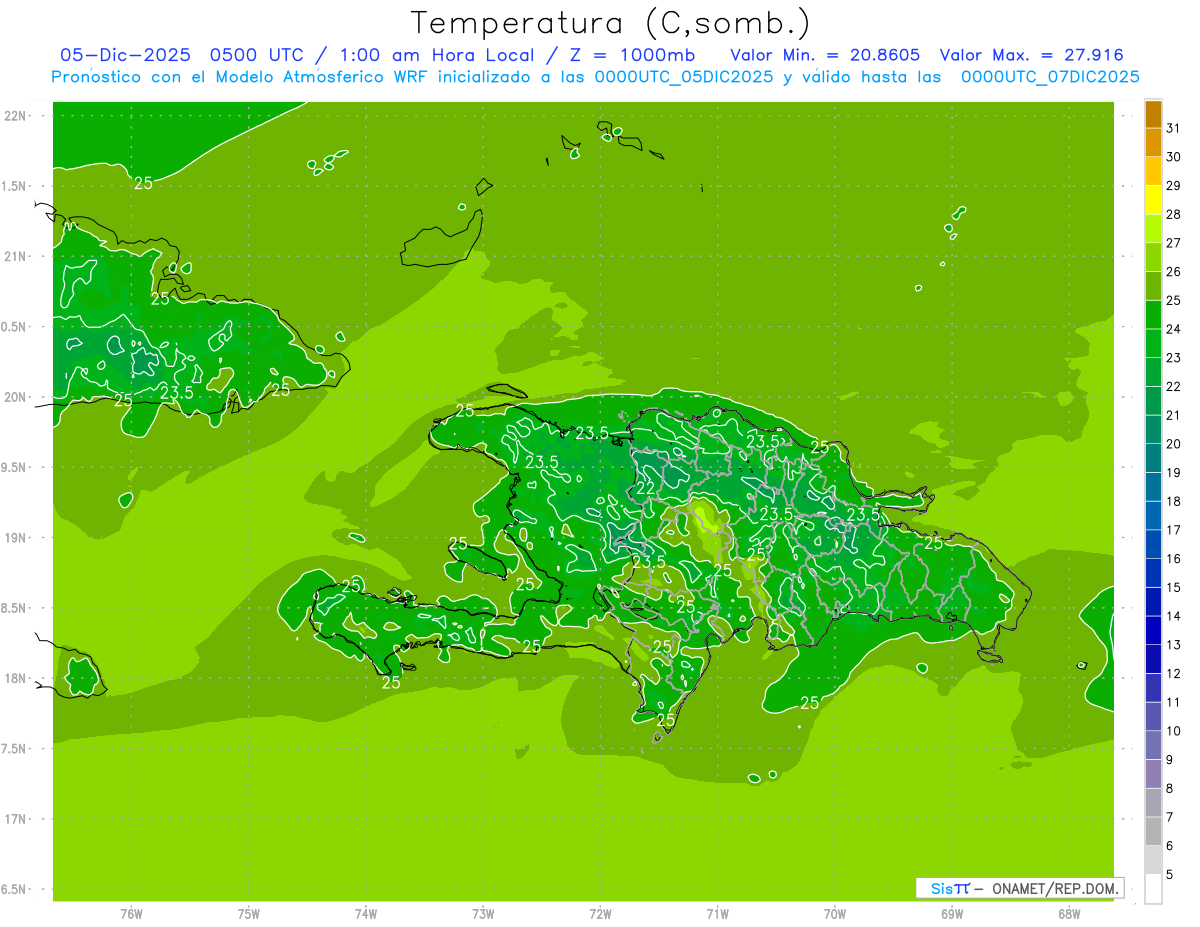Click the Temperatura (C,somb.) title
This screenshot has height=927, width=1200.
click(610, 23)
